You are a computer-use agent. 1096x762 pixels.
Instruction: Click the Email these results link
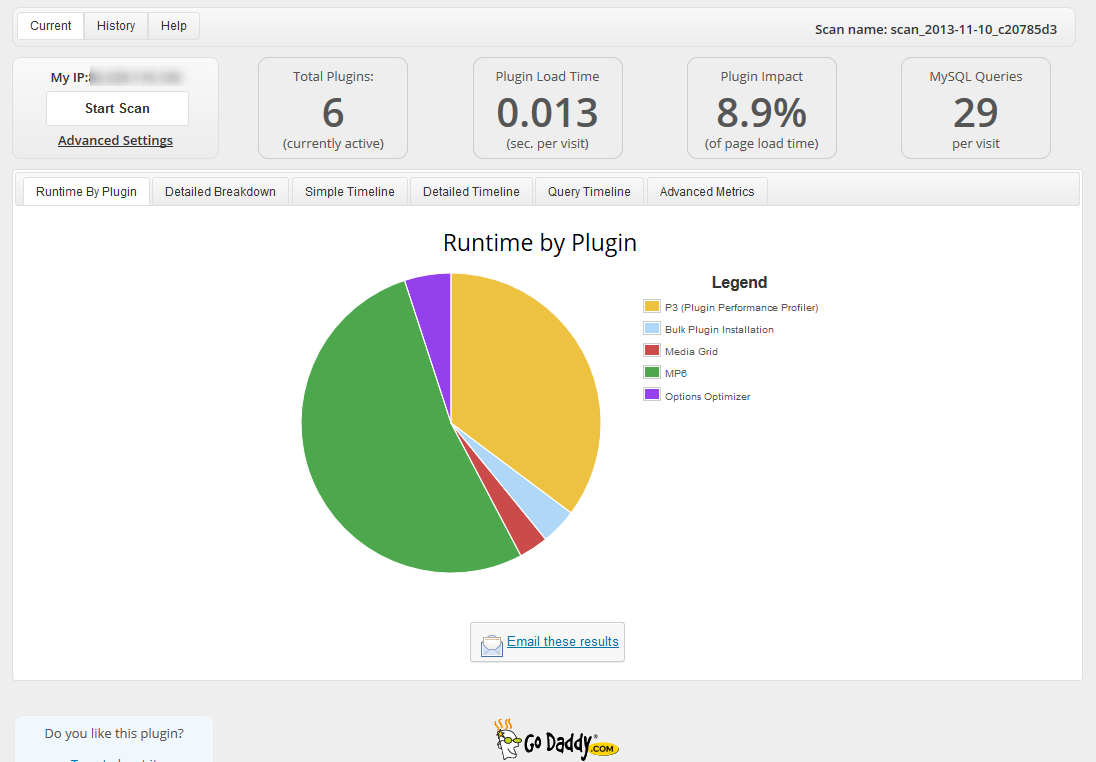pyautogui.click(x=563, y=642)
